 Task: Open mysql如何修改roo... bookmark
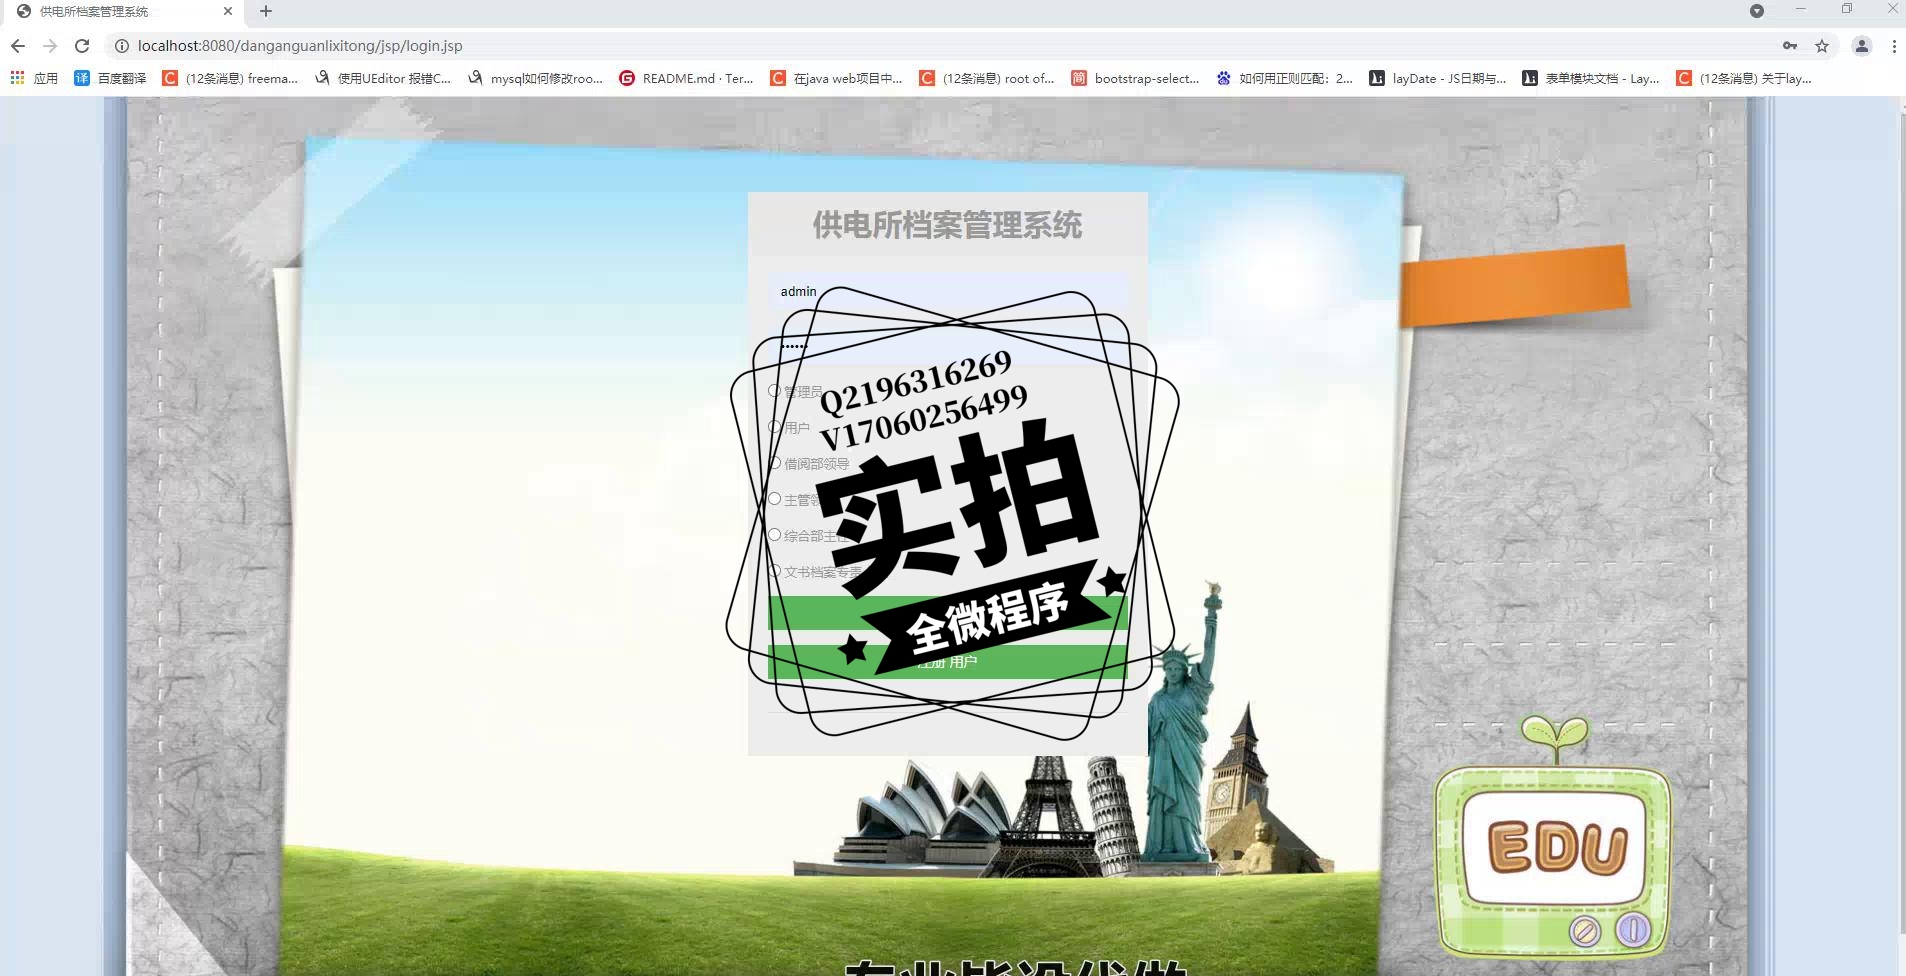click(535, 78)
